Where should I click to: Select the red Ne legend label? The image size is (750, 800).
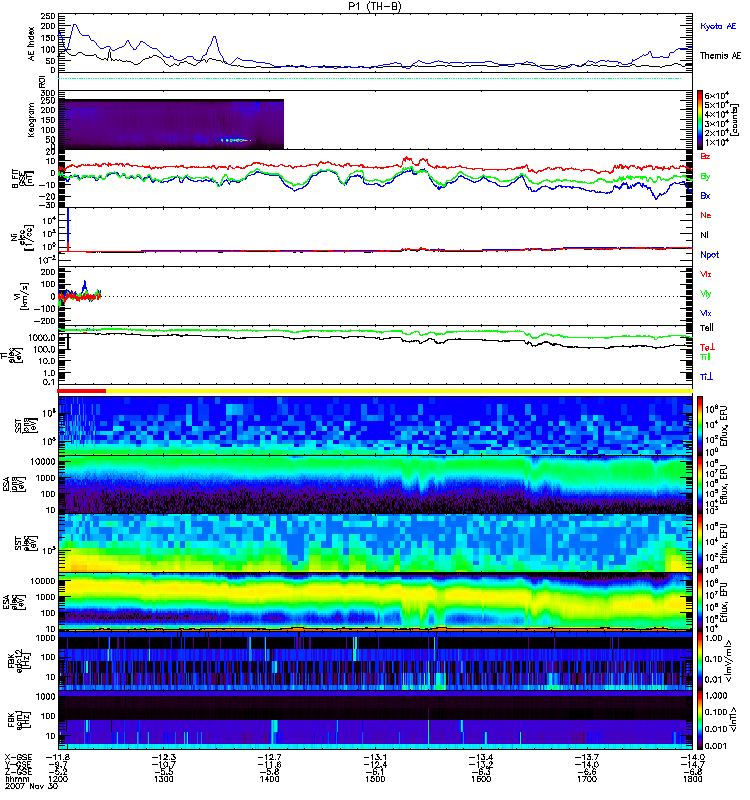tap(706, 215)
